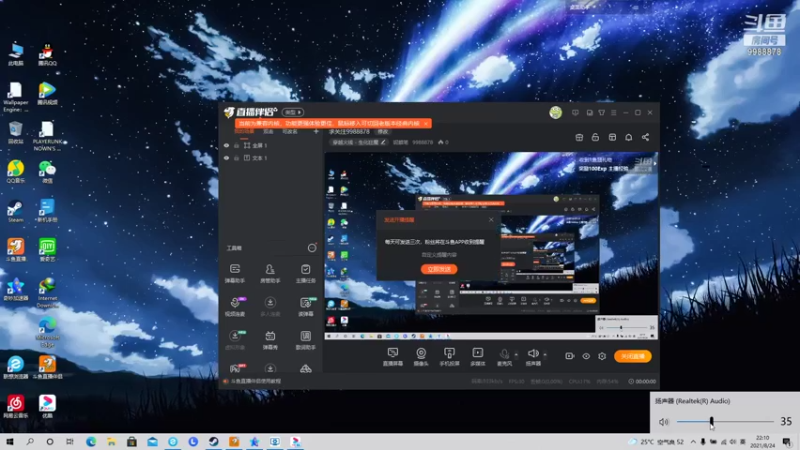Screen dimensions: 800x450
Task: Open the Steam desktop shortcut
Action: click(x=15, y=211)
